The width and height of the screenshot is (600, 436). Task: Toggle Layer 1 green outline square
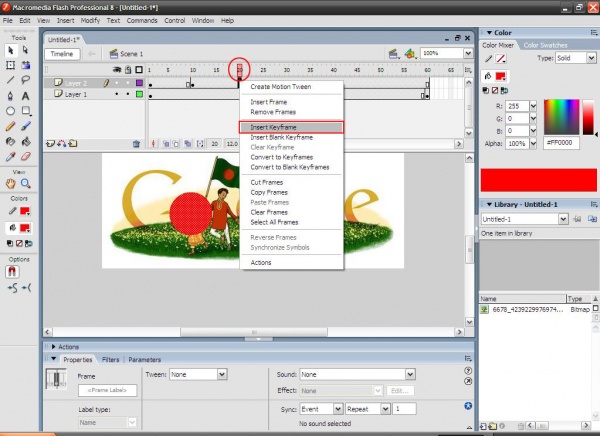click(x=139, y=94)
